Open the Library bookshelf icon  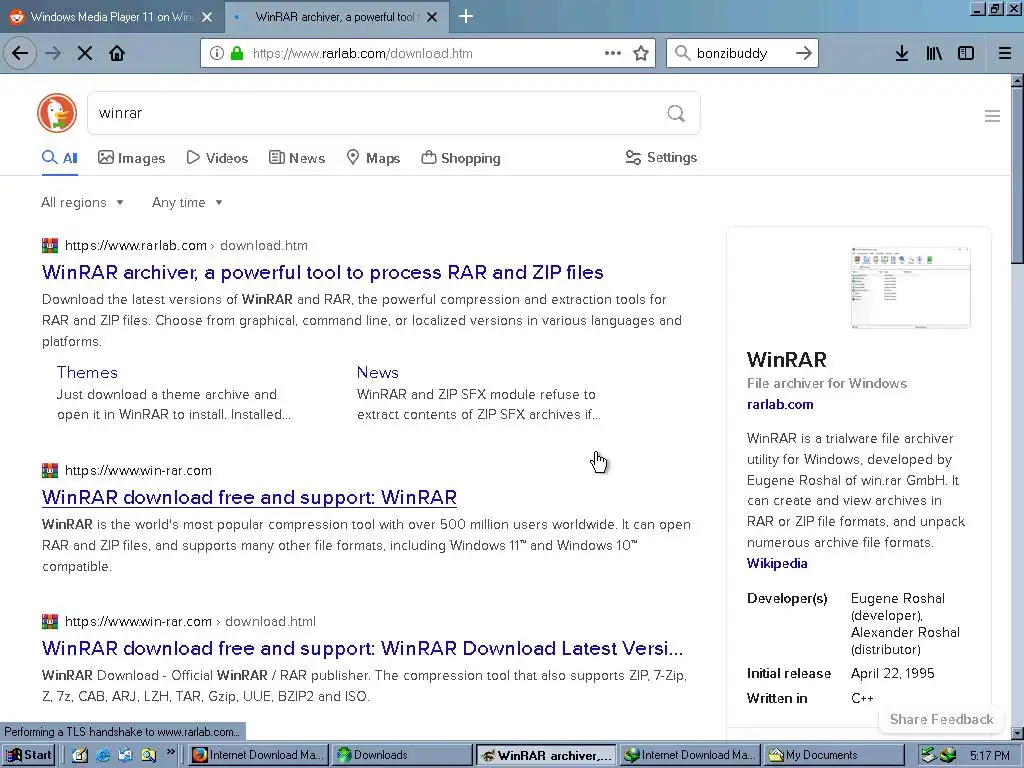(934, 54)
